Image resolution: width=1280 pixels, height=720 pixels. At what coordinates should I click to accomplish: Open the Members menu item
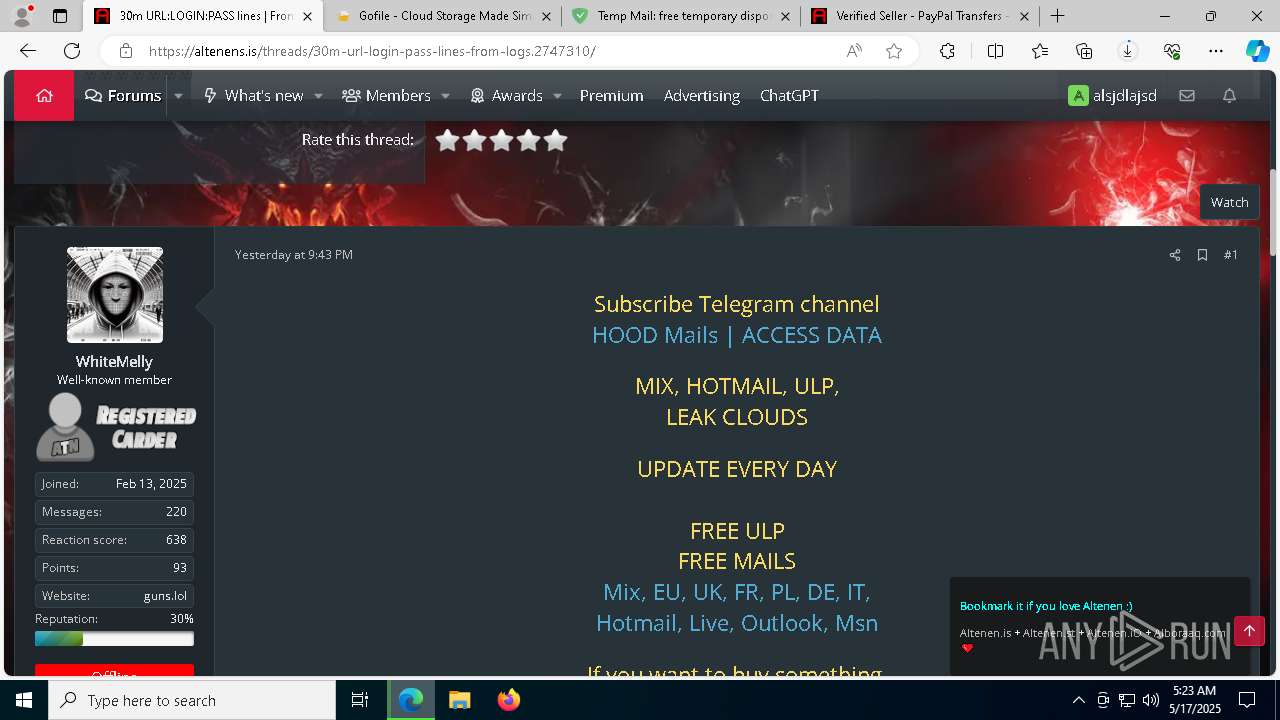386,95
